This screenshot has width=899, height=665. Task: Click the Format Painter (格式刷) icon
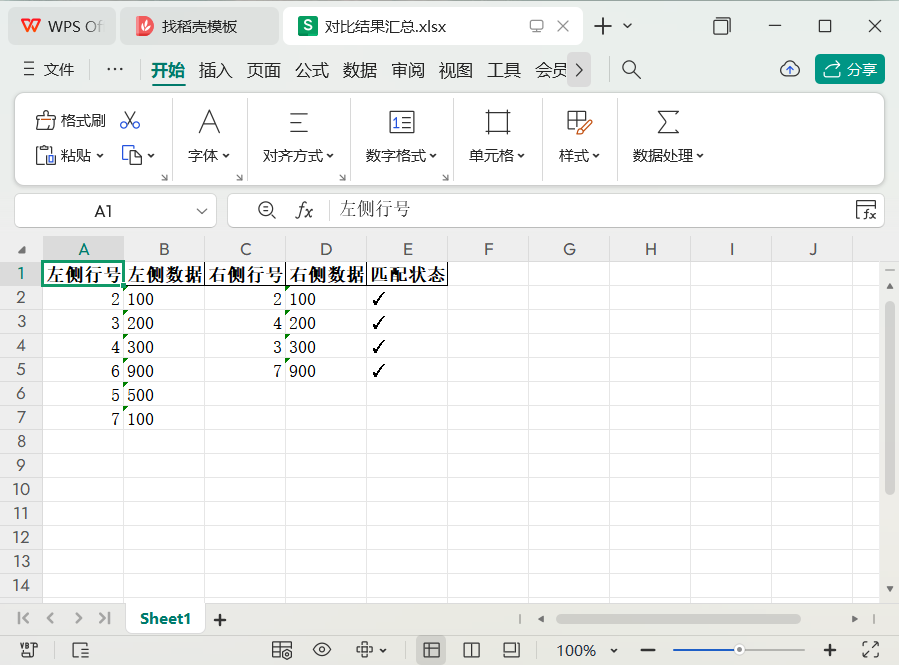click(x=45, y=121)
